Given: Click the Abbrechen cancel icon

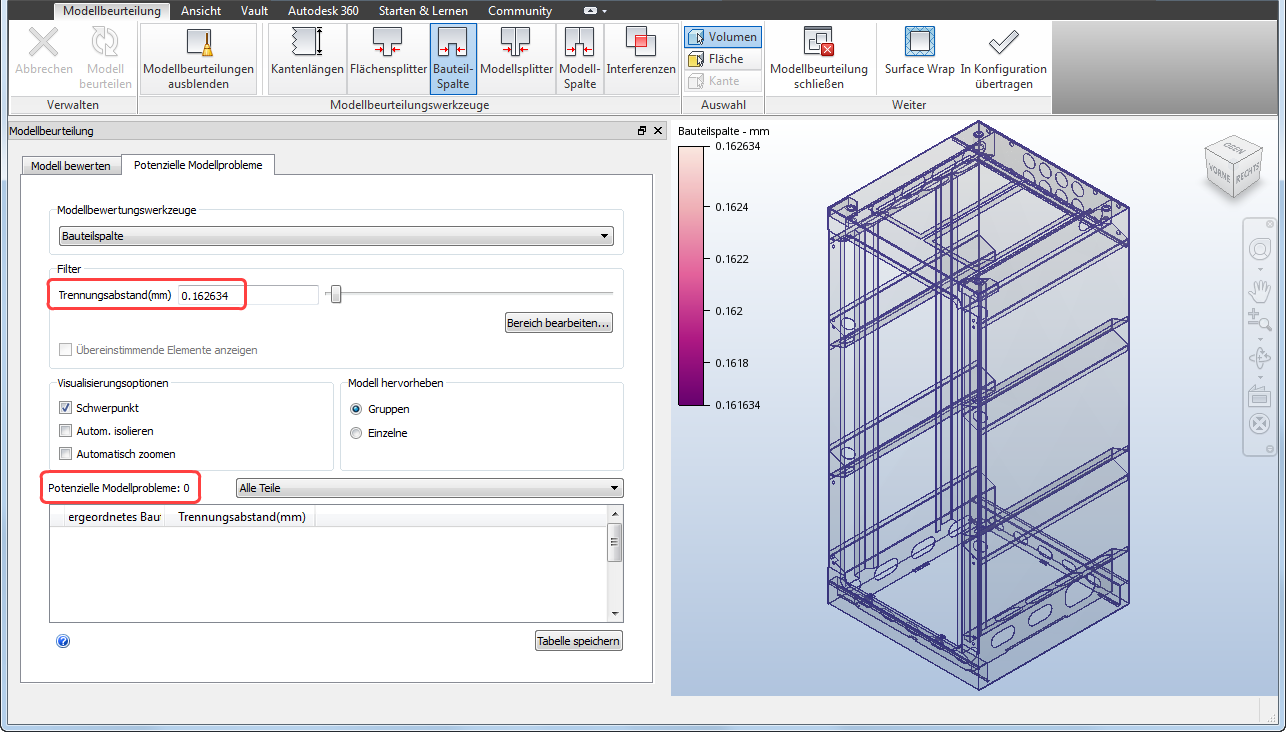Looking at the screenshot, I should pyautogui.click(x=44, y=44).
